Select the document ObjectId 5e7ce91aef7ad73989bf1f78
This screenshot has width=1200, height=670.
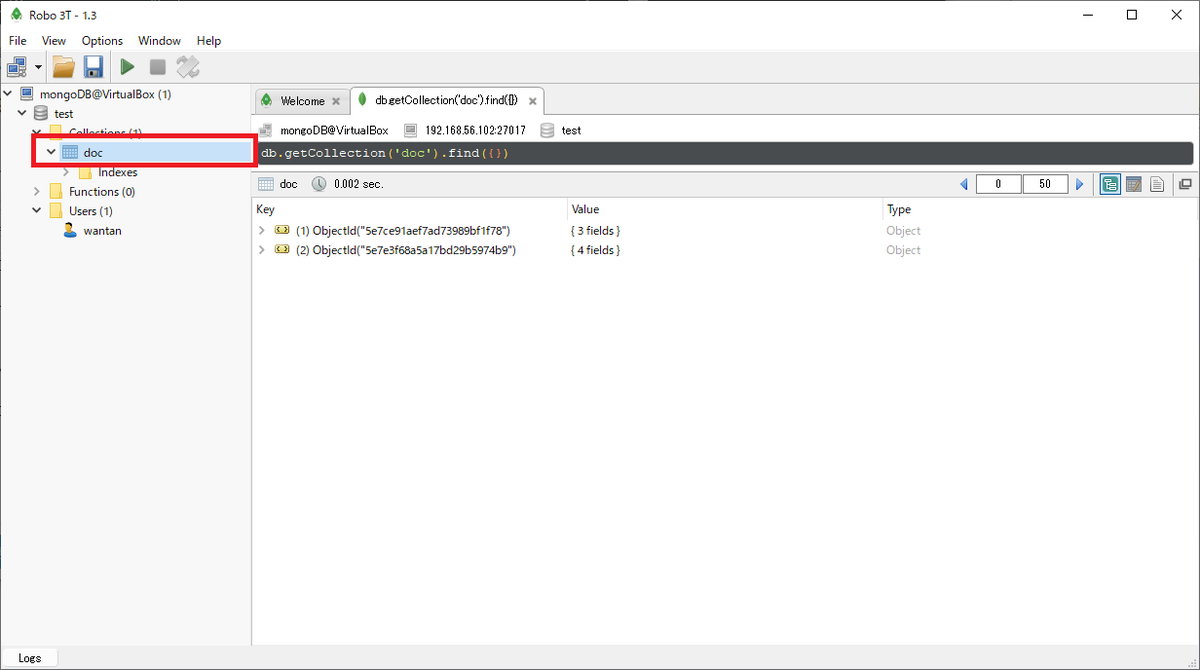403,231
